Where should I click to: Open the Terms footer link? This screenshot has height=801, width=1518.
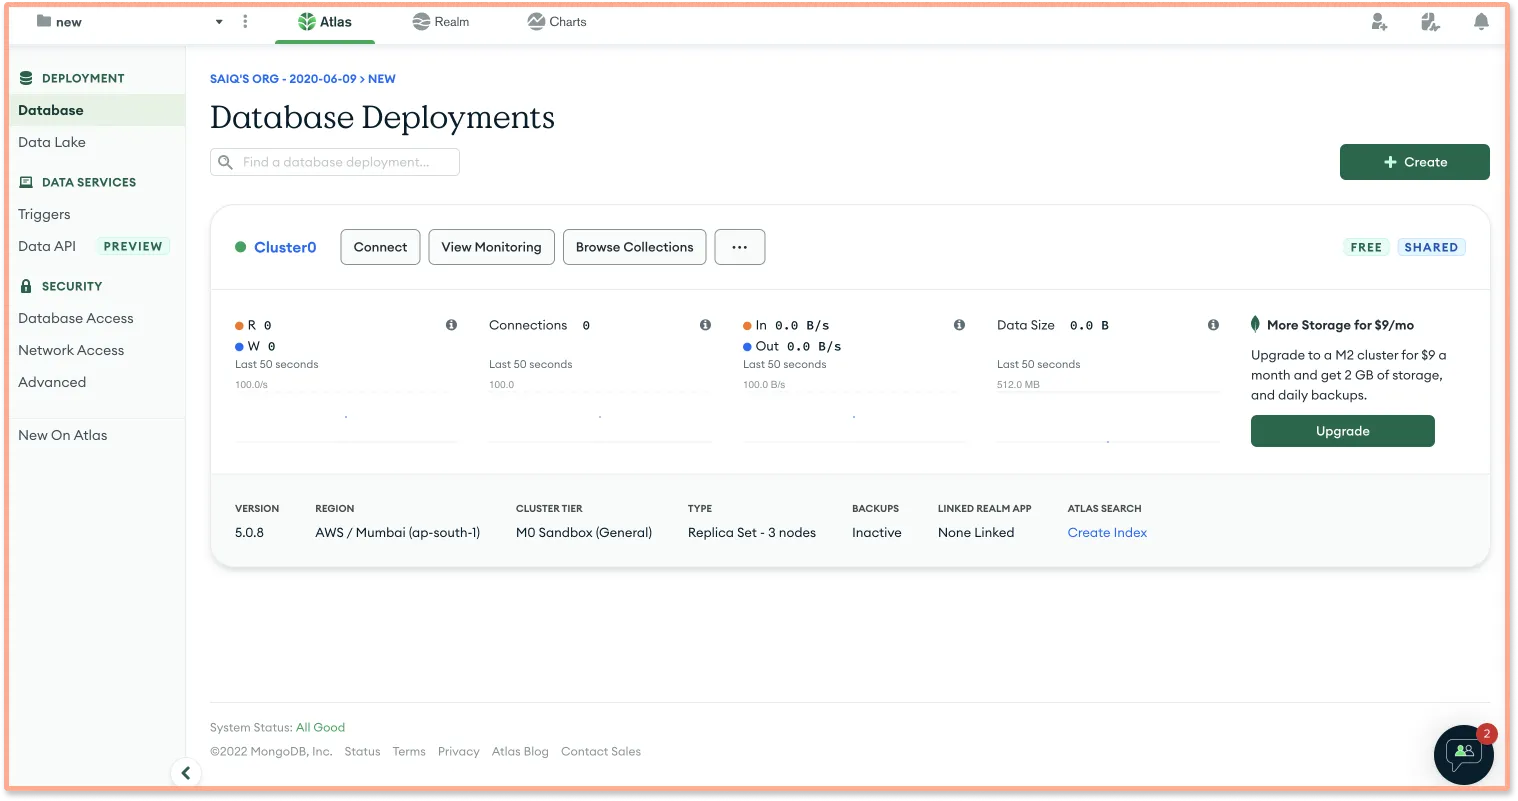point(409,751)
